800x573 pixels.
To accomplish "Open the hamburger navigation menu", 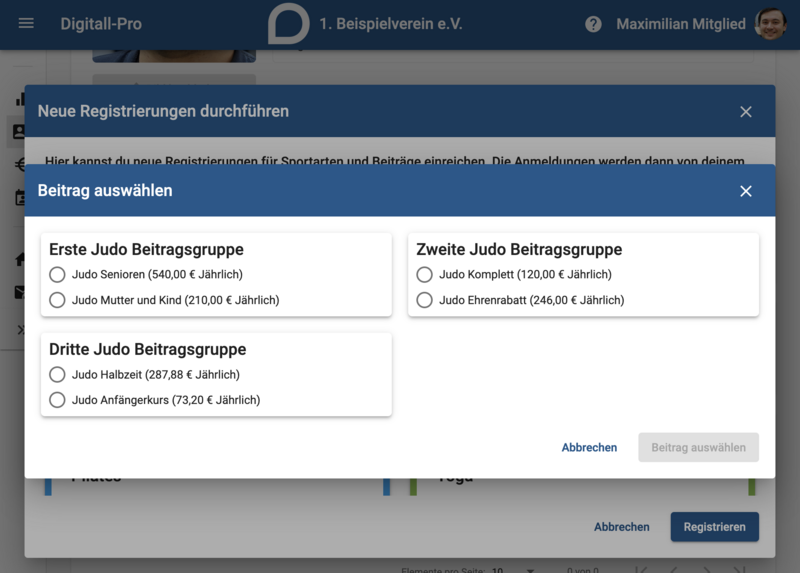I will (x=26, y=23).
